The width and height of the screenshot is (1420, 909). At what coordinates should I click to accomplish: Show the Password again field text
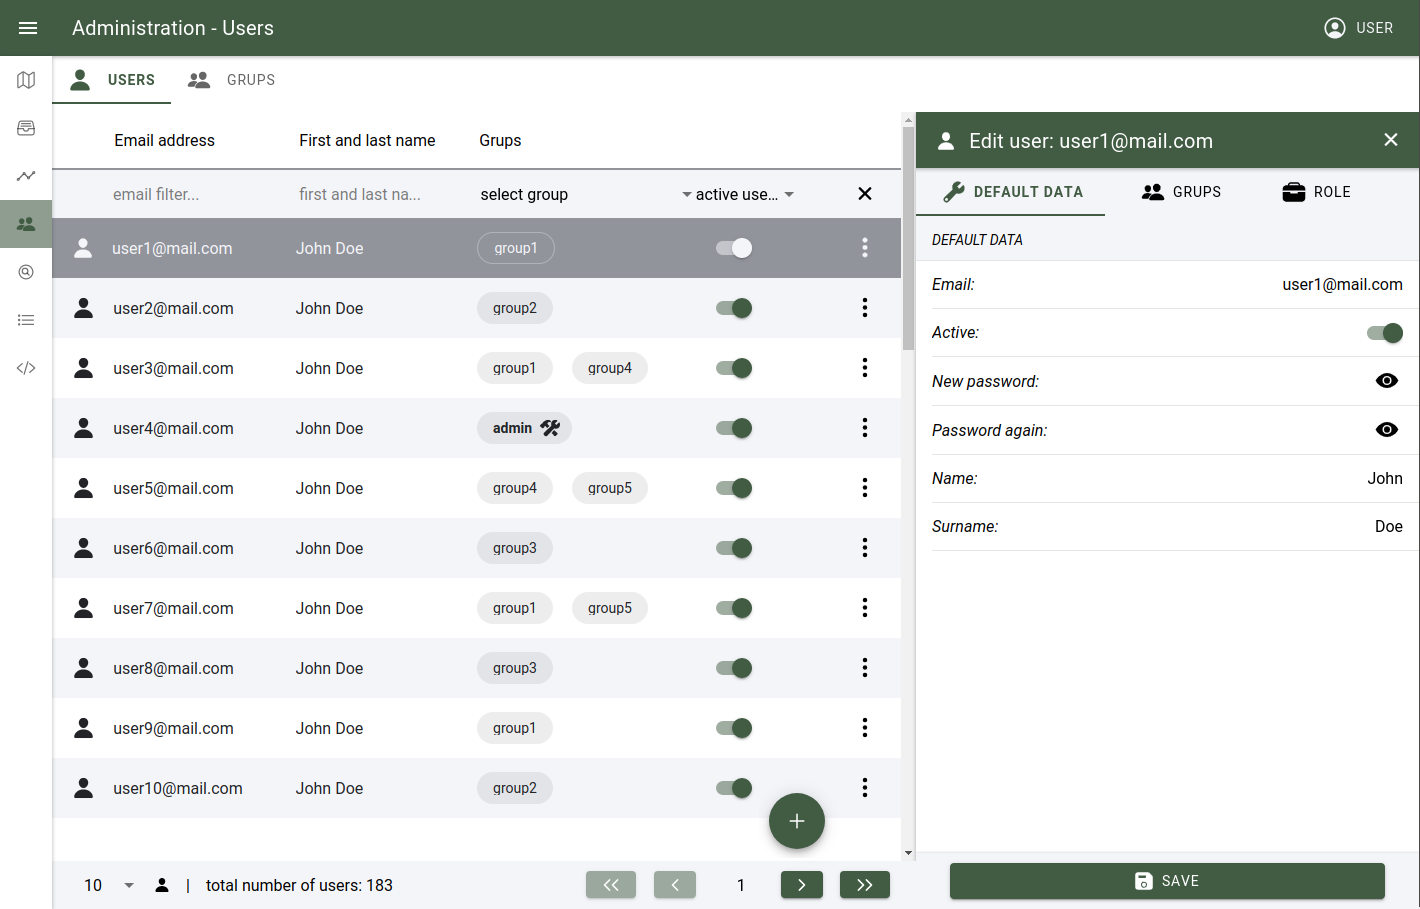coord(1387,430)
